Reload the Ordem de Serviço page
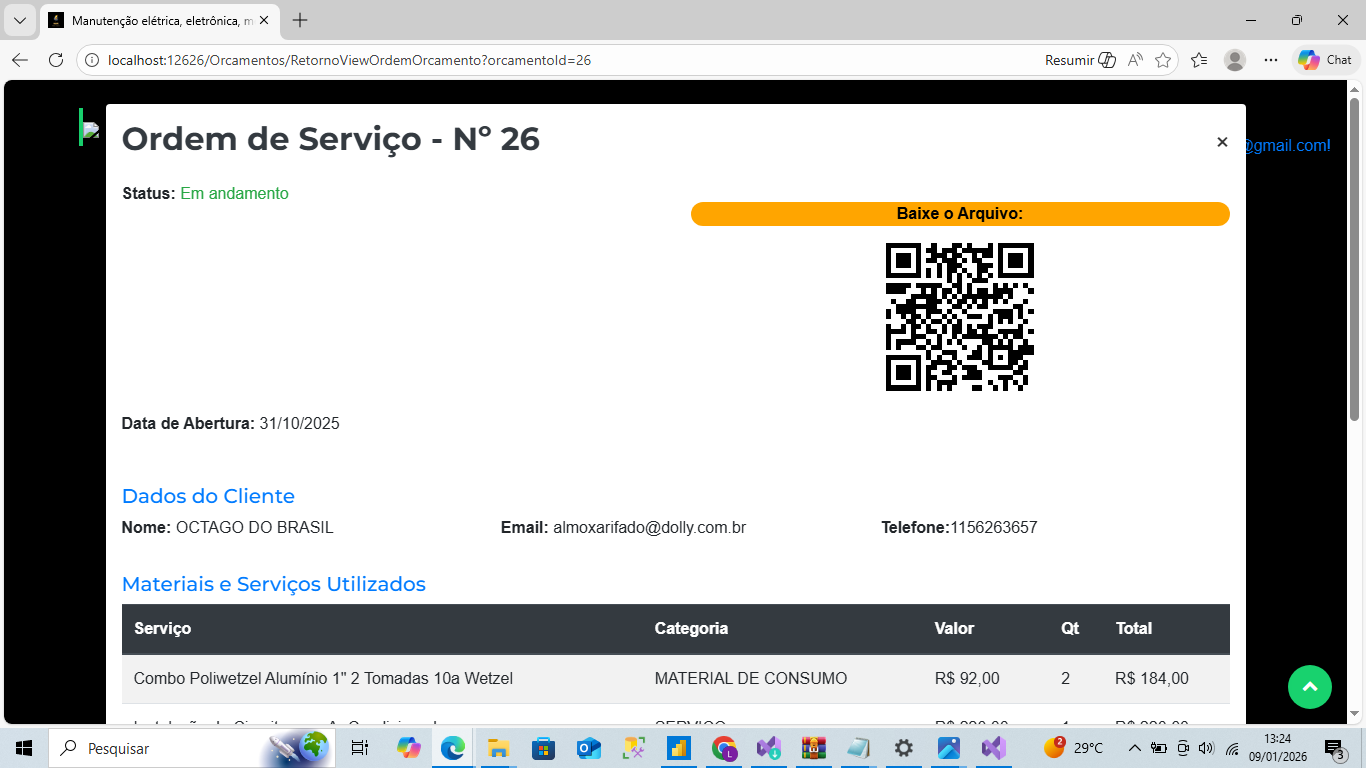Viewport: 1366px width, 768px height. click(x=54, y=60)
